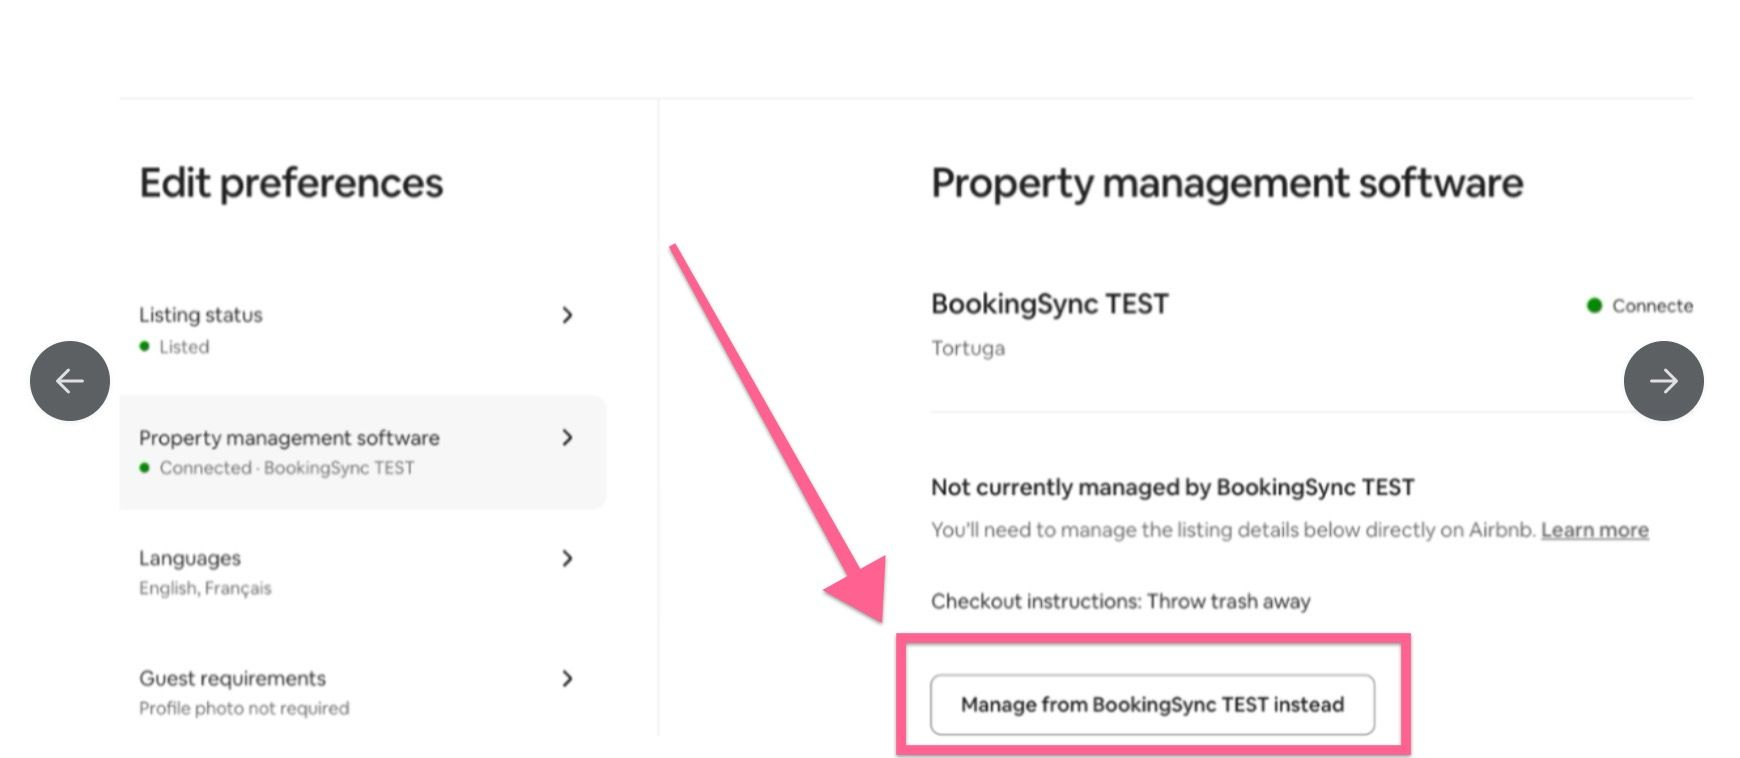The width and height of the screenshot is (1740, 758).
Task: Select the Listing status preference label
Action: point(201,315)
